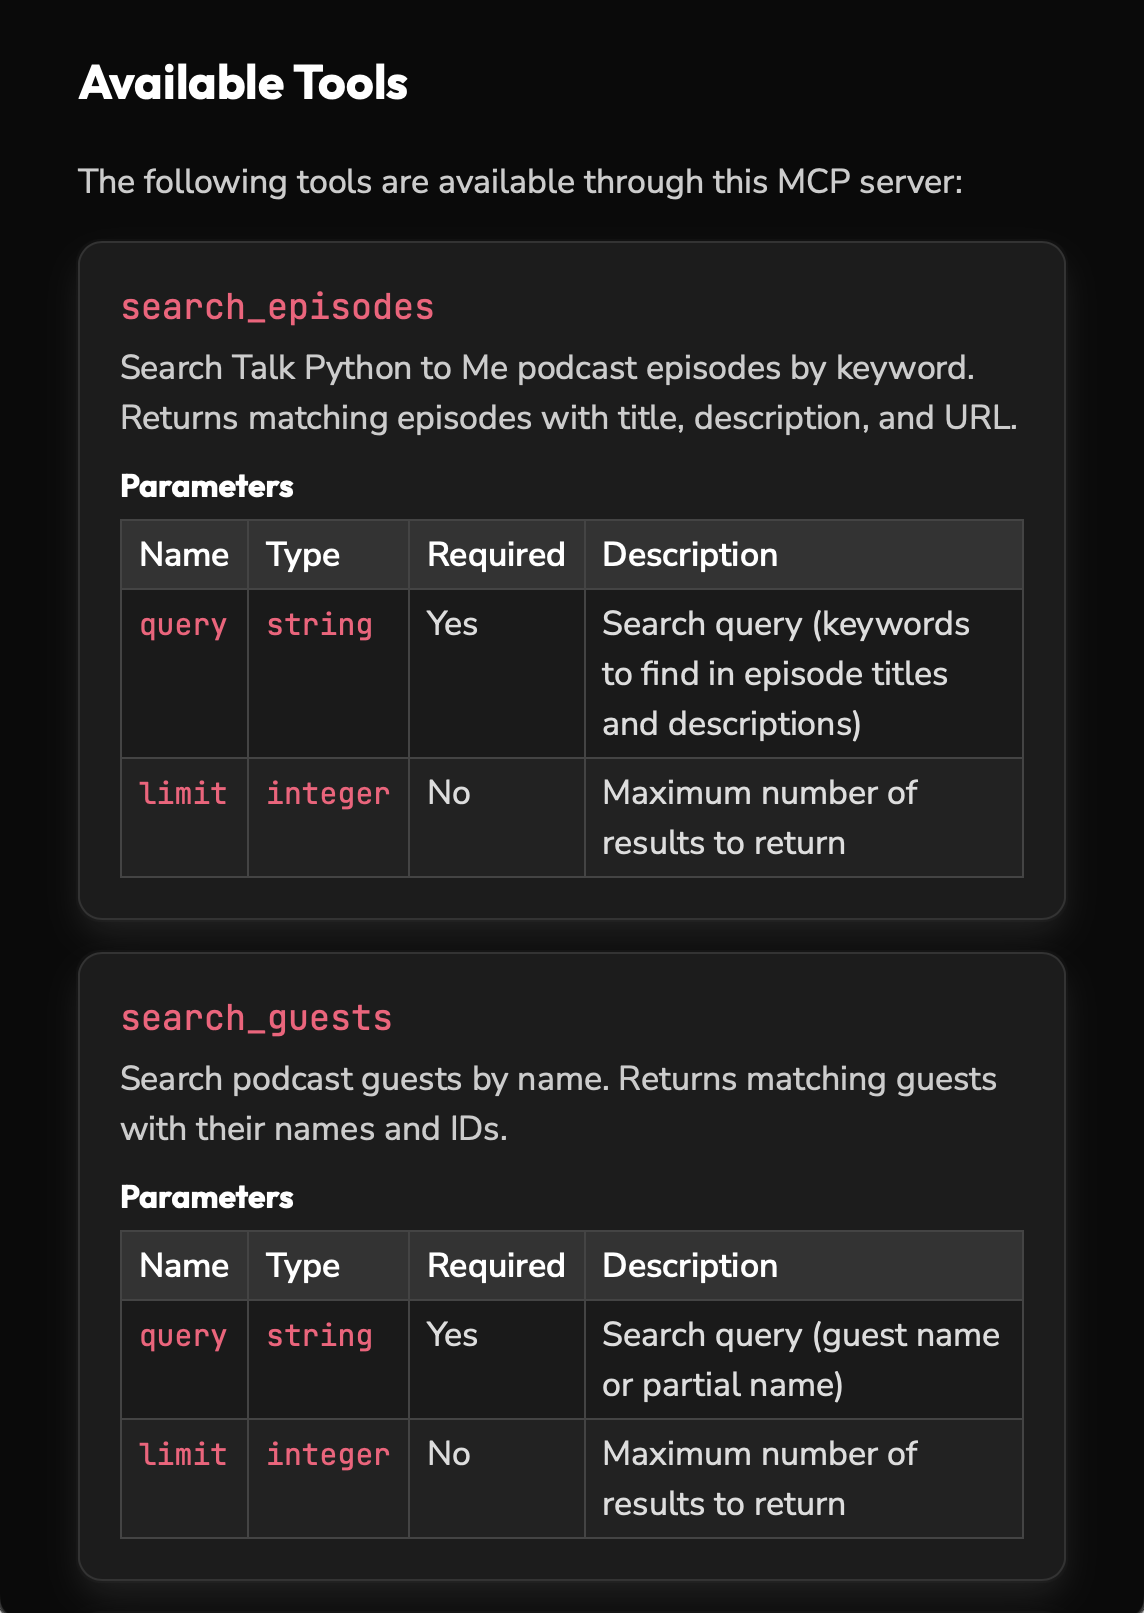This screenshot has width=1144, height=1613.
Task: Click the "Description" header in search_guests table
Action: tap(690, 1266)
